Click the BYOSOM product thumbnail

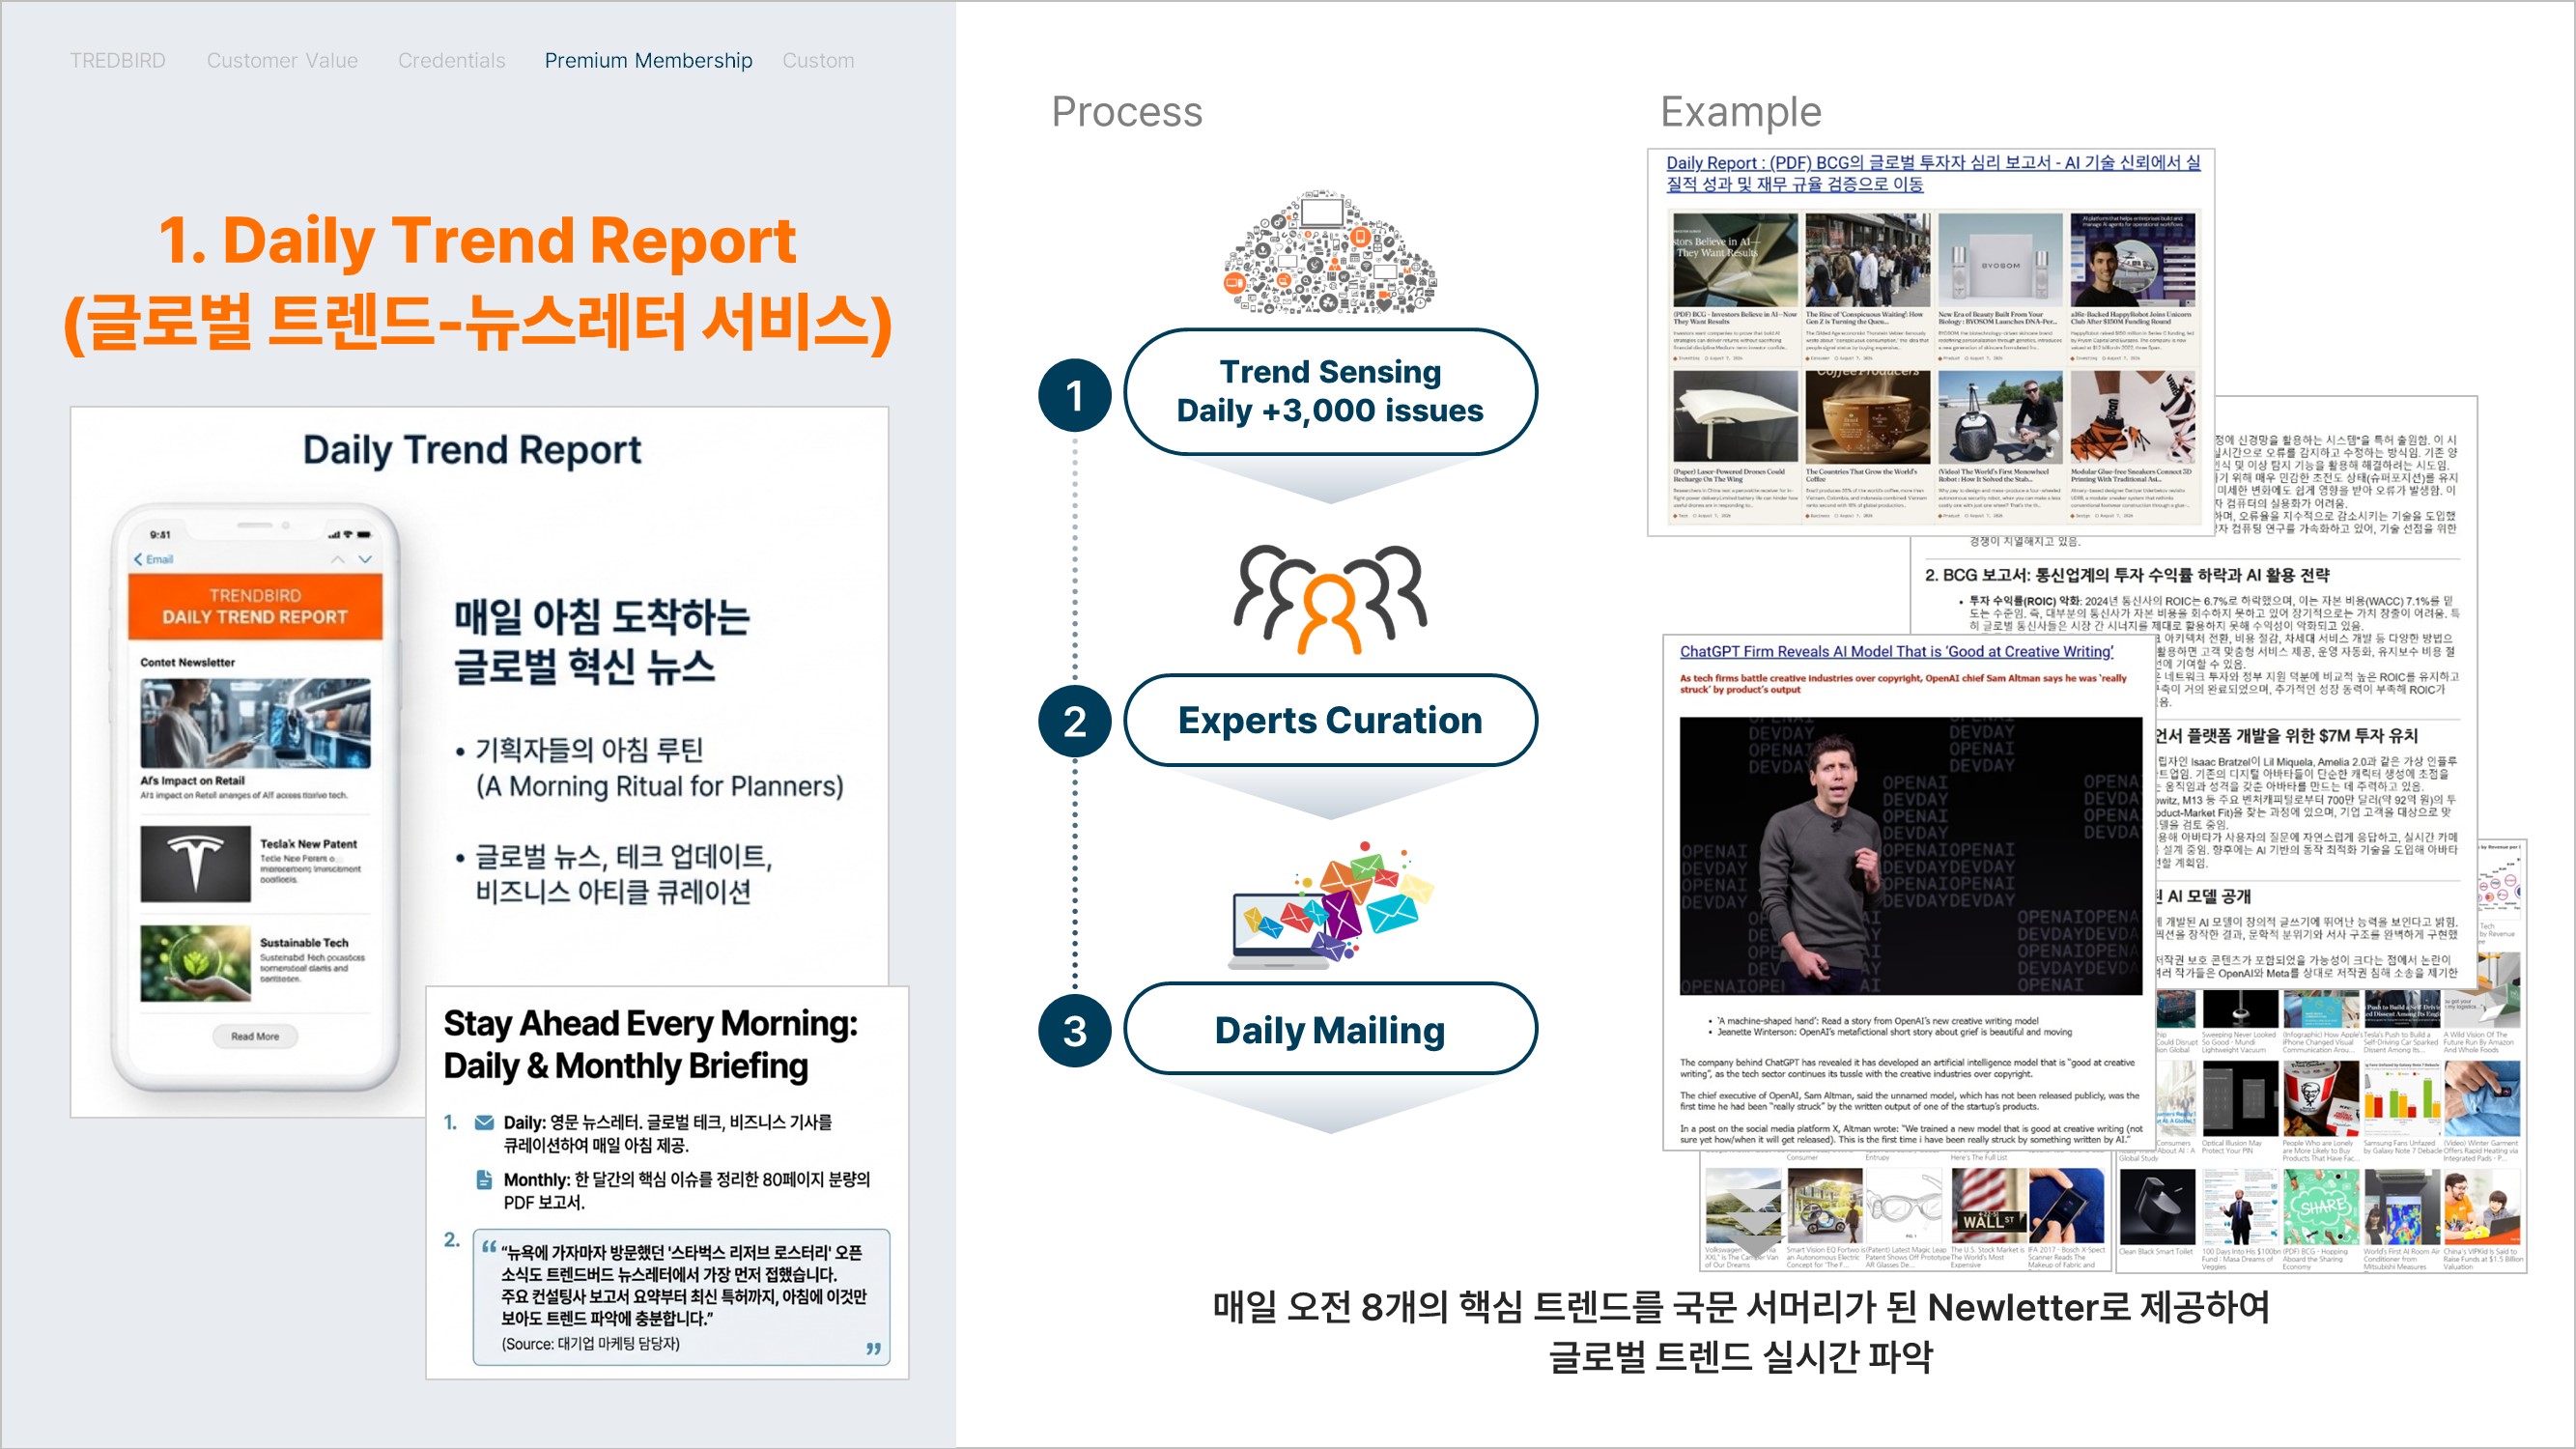[x=2000, y=259]
